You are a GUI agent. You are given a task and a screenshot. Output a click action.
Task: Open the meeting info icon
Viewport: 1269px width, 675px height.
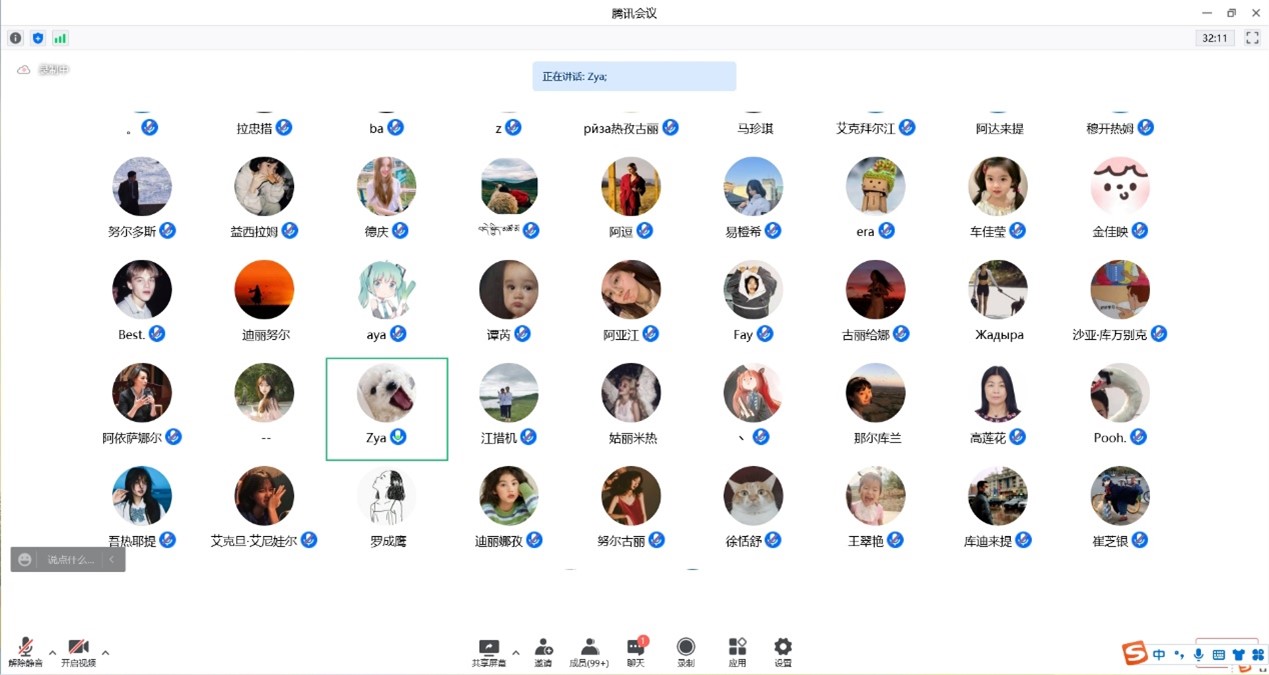tap(15, 38)
